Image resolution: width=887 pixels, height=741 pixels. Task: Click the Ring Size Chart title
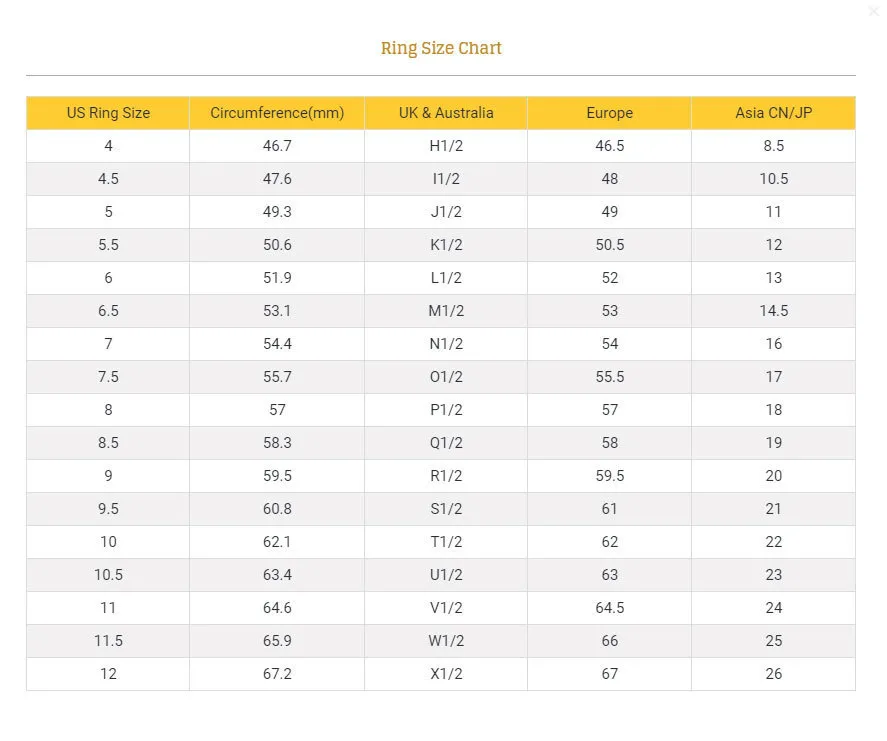tap(441, 48)
